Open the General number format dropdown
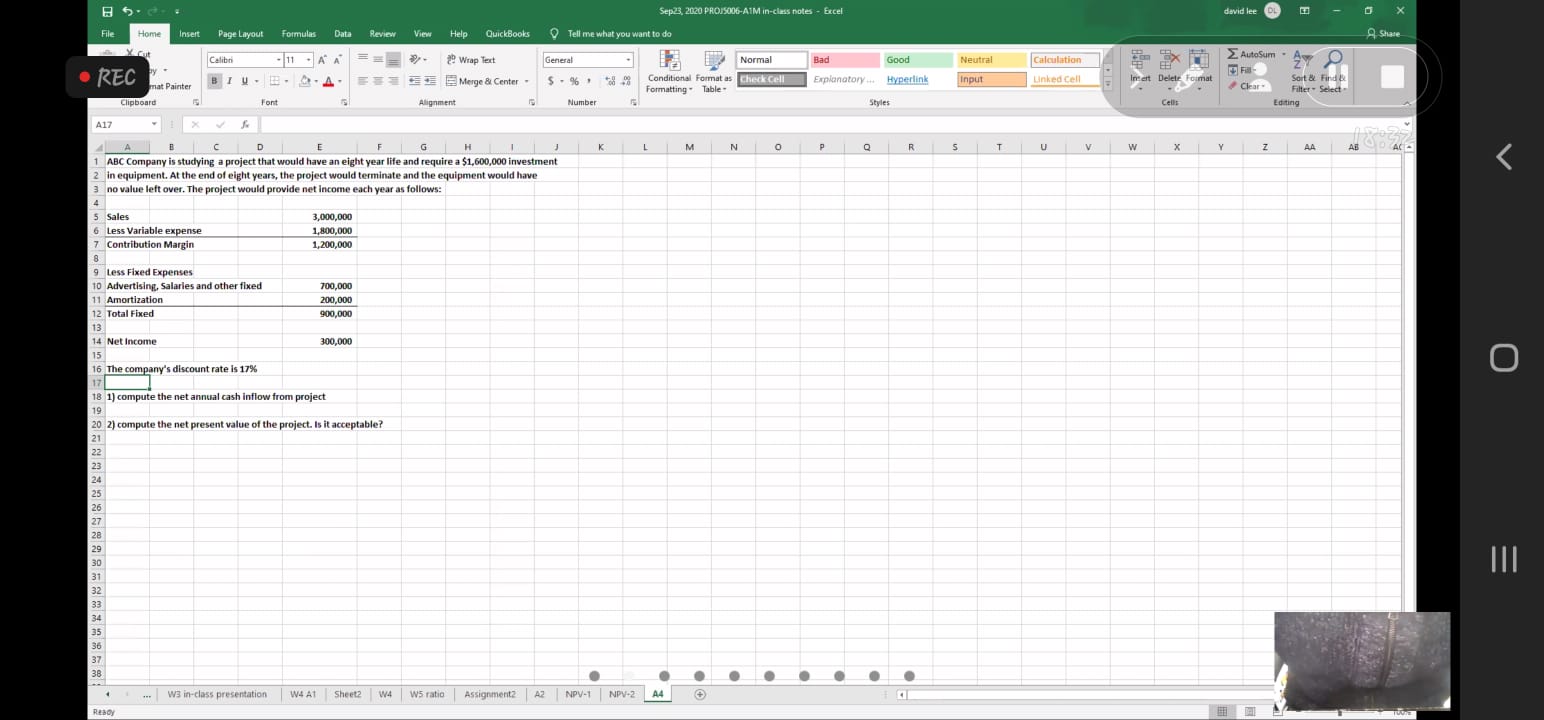The width and height of the screenshot is (1544, 720). pos(628,60)
